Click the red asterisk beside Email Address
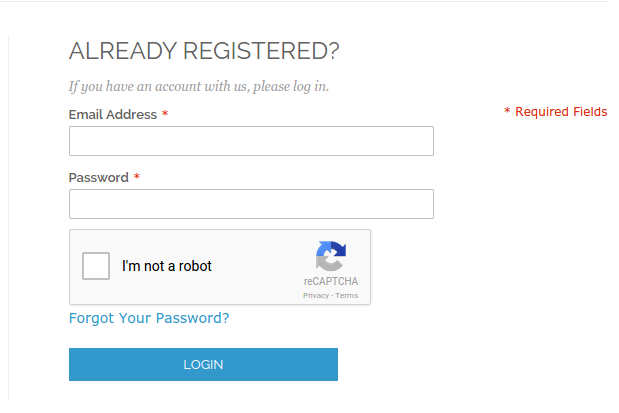The image size is (619, 413). tap(165, 114)
